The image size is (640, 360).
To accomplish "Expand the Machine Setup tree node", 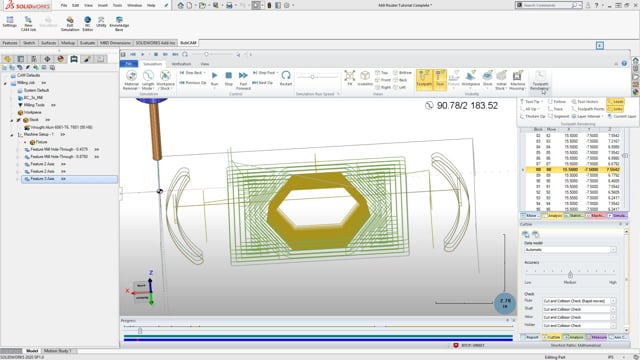I will 12,135.
